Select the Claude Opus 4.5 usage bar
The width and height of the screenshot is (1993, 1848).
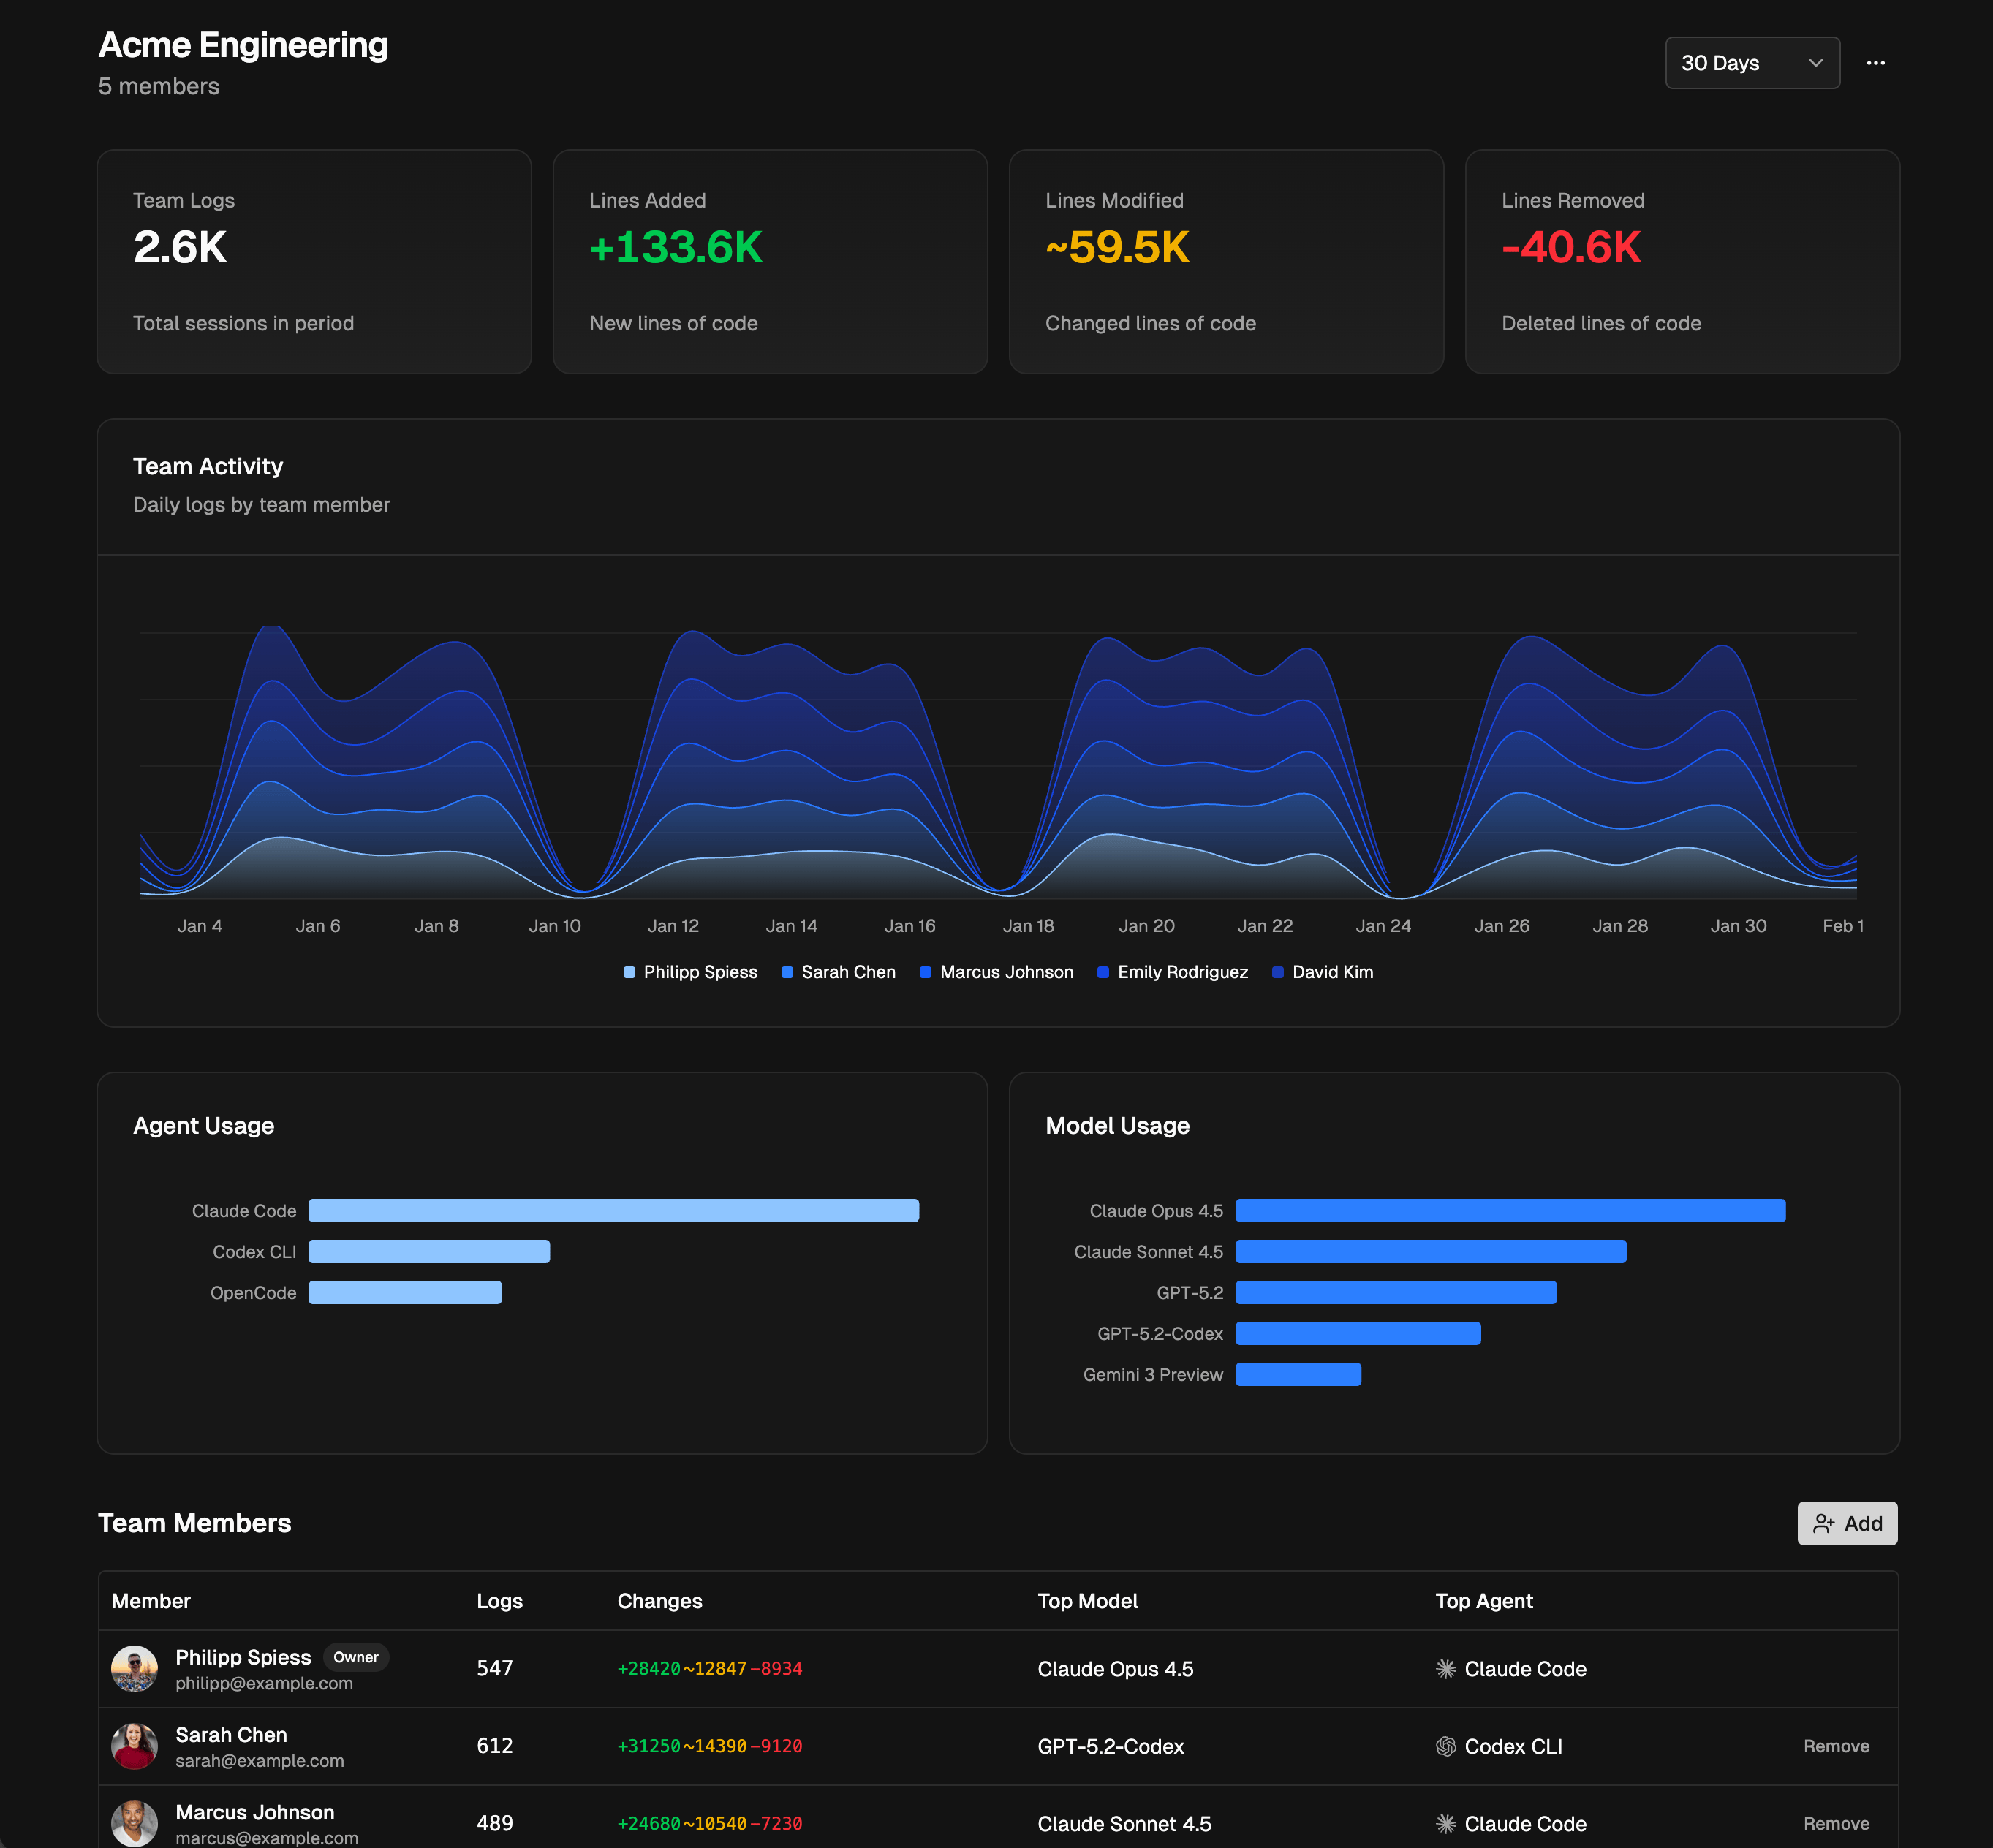[1510, 1210]
